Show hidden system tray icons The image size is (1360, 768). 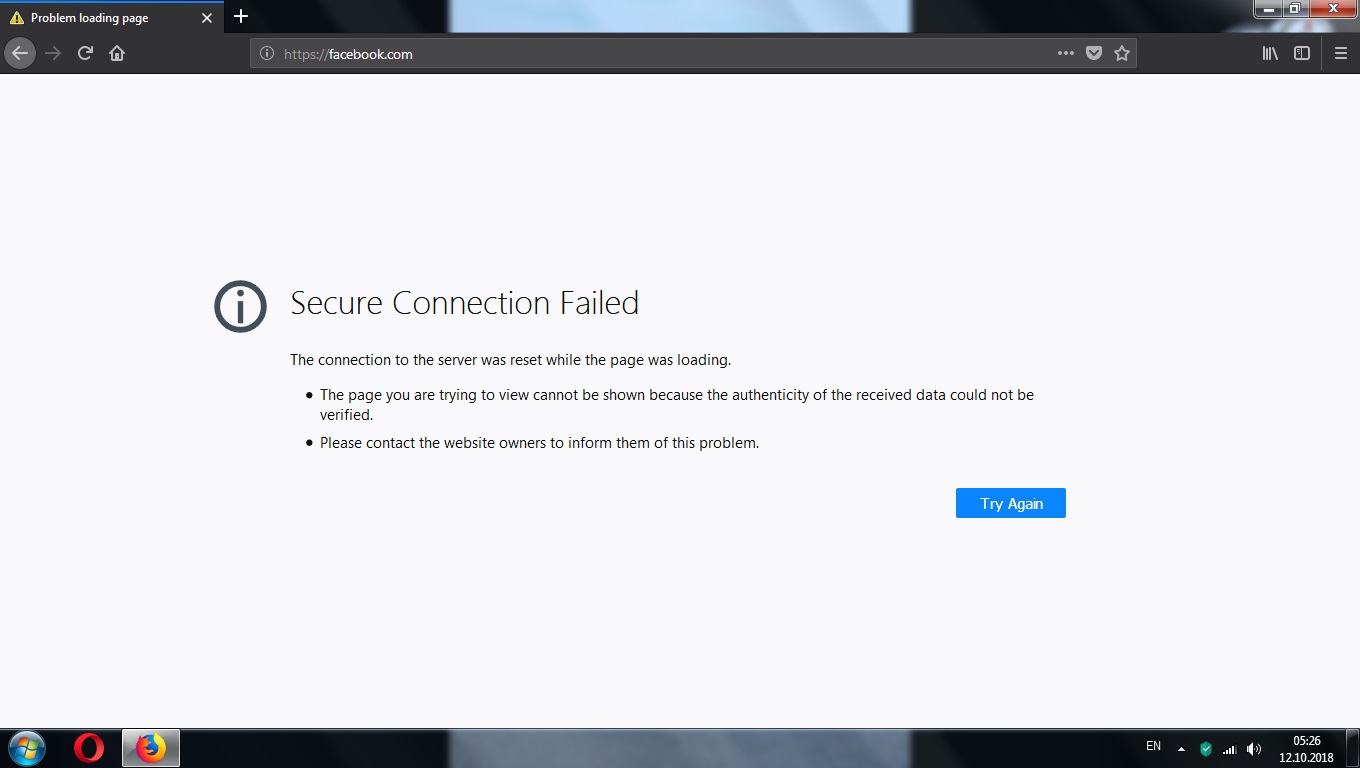pyautogui.click(x=1181, y=748)
